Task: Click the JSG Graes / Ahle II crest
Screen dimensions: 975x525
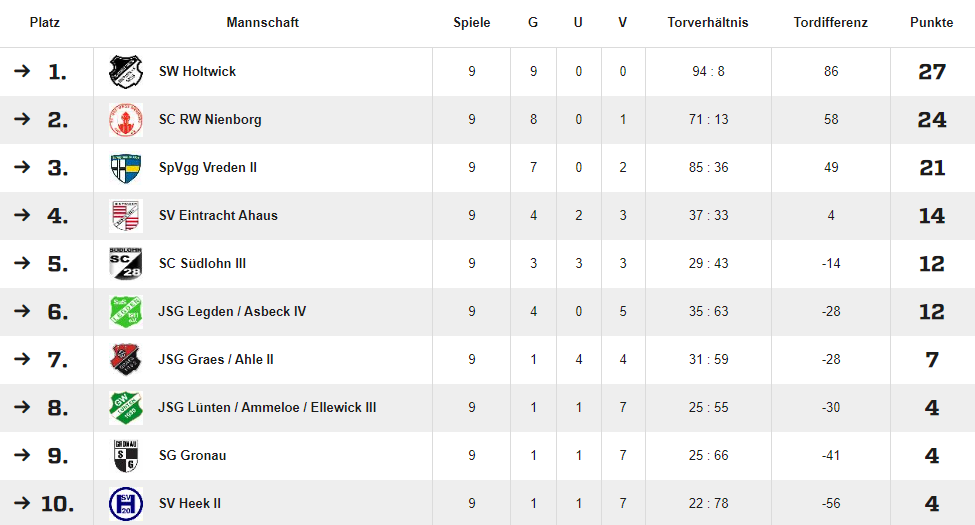Action: click(126, 360)
